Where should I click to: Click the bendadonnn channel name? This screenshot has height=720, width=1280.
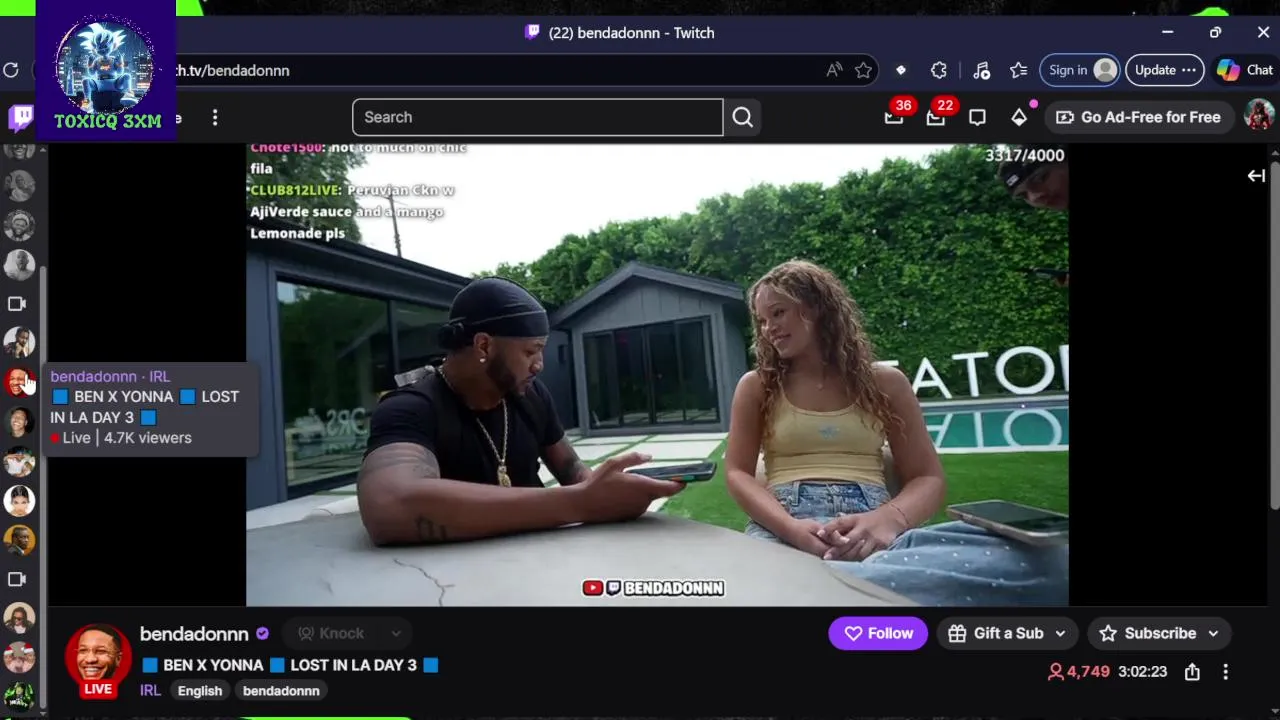194,634
